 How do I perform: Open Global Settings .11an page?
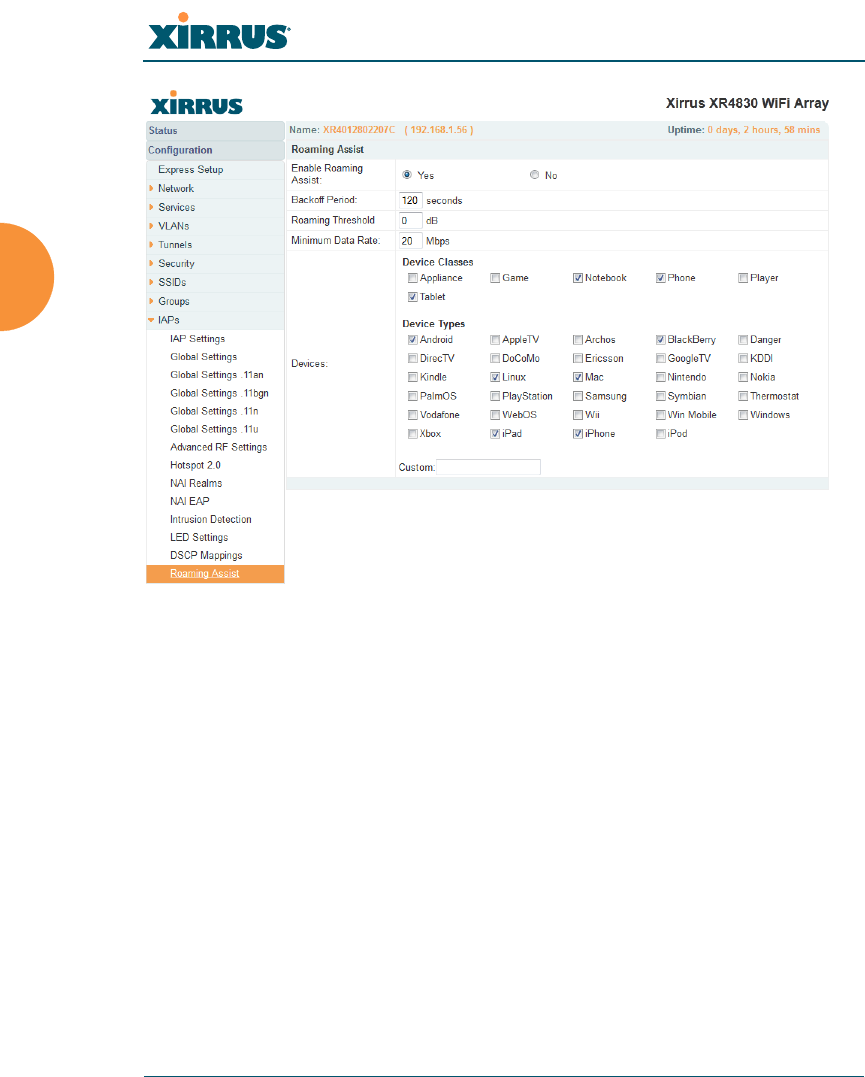point(216,375)
